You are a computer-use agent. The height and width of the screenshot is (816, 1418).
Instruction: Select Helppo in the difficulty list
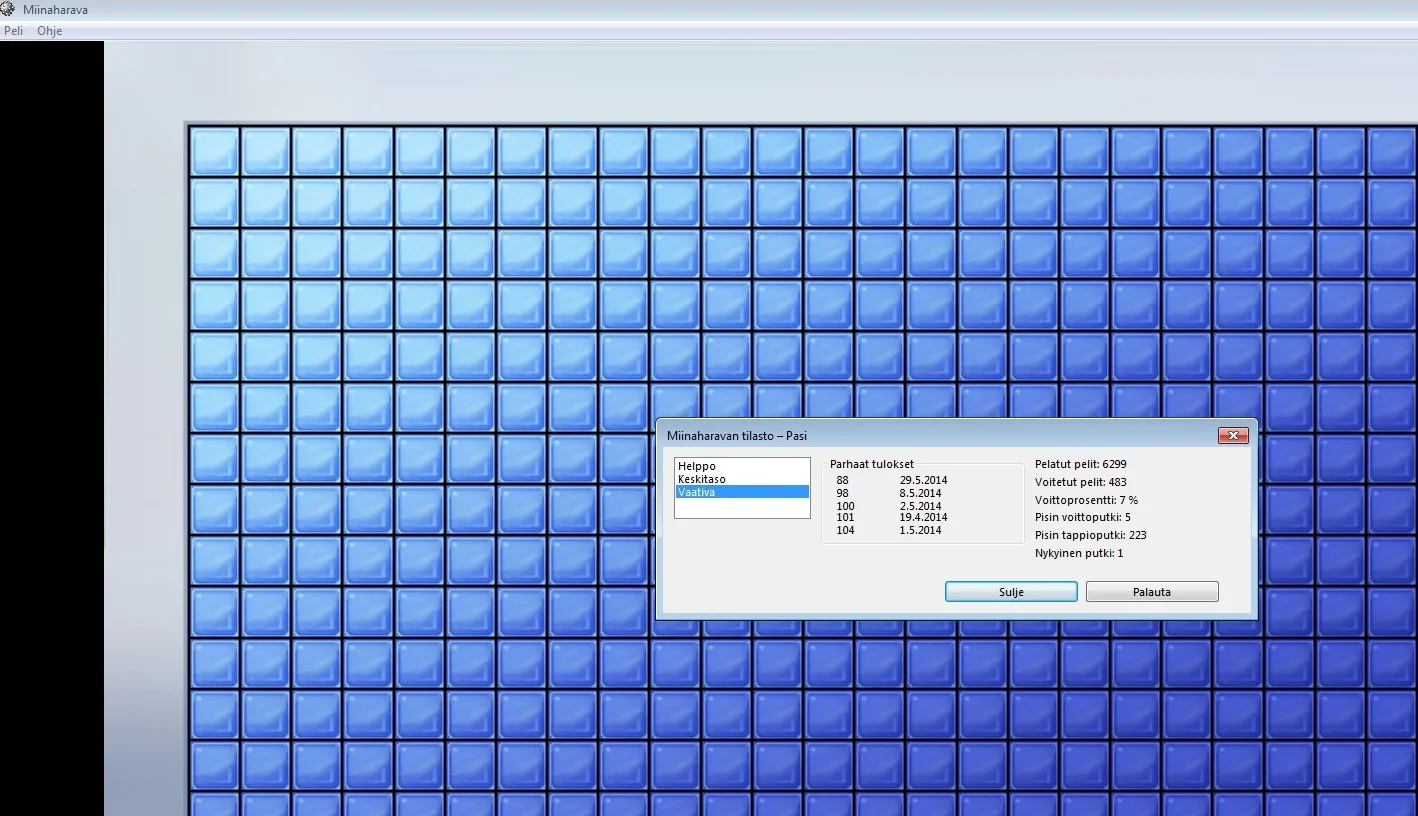point(697,466)
